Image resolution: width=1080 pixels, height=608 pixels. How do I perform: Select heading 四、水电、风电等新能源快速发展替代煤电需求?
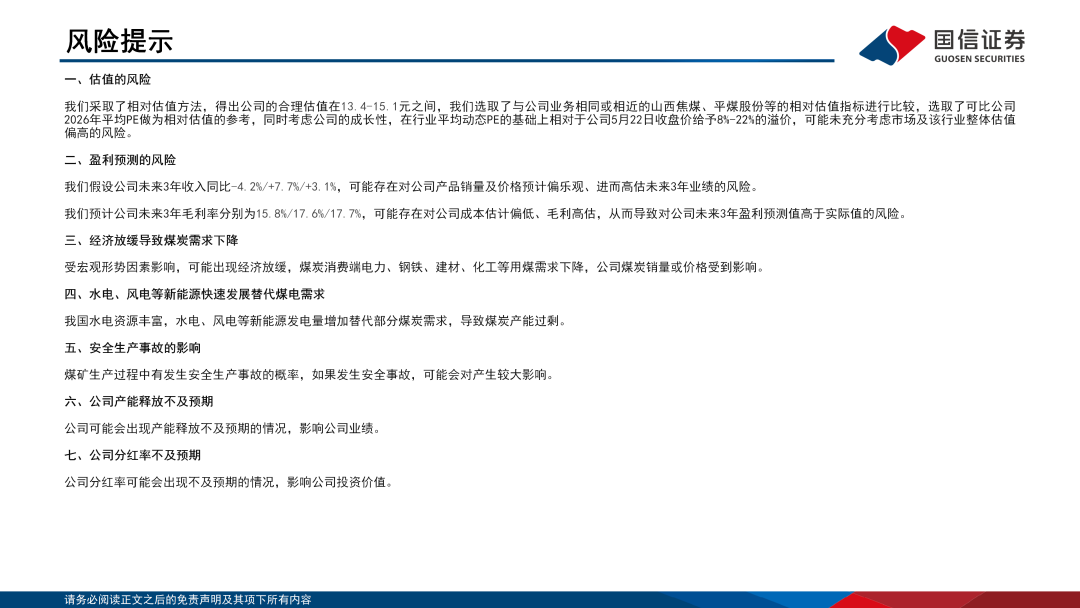194,295
